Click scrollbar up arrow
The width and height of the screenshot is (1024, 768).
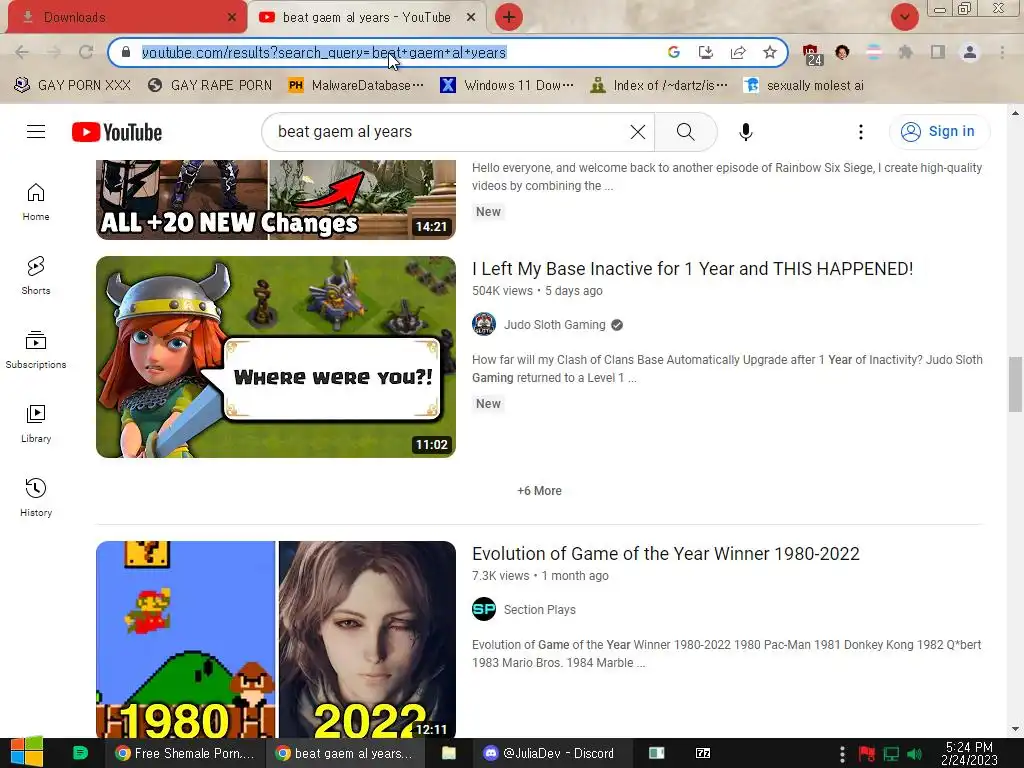point(1015,112)
